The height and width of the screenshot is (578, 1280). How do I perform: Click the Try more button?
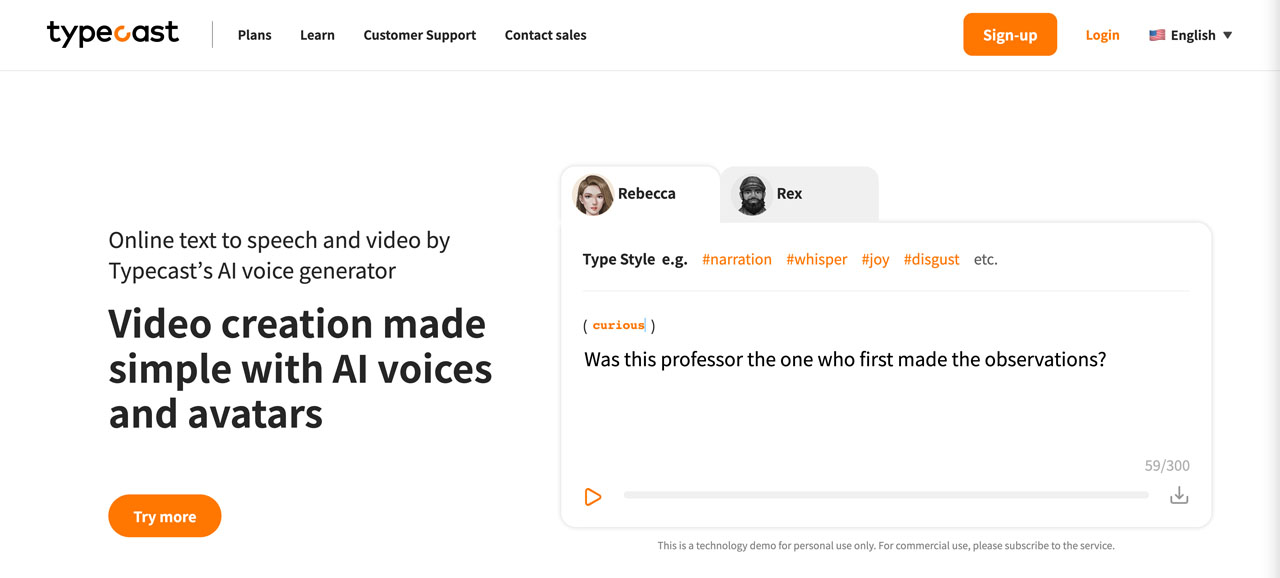(x=165, y=516)
